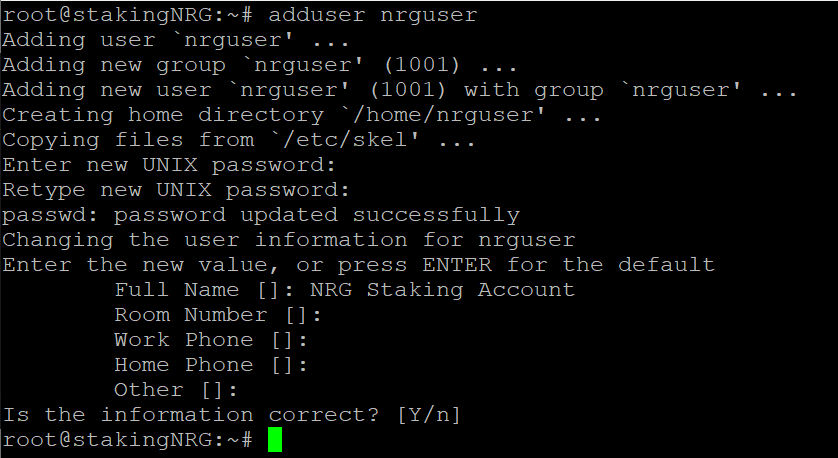The width and height of the screenshot is (838, 458).
Task: Click the 'Changing the user information' line
Action: 289,240
